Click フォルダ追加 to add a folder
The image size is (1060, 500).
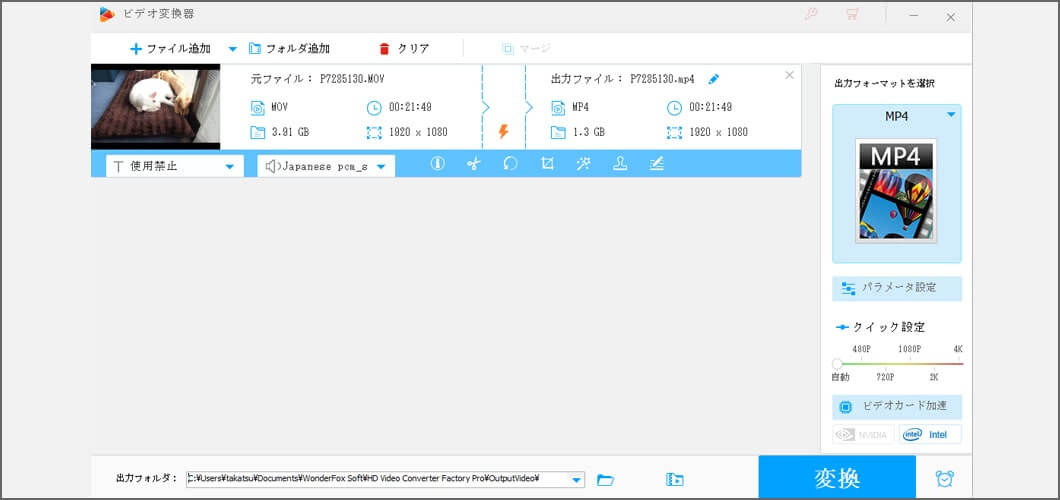pos(289,48)
